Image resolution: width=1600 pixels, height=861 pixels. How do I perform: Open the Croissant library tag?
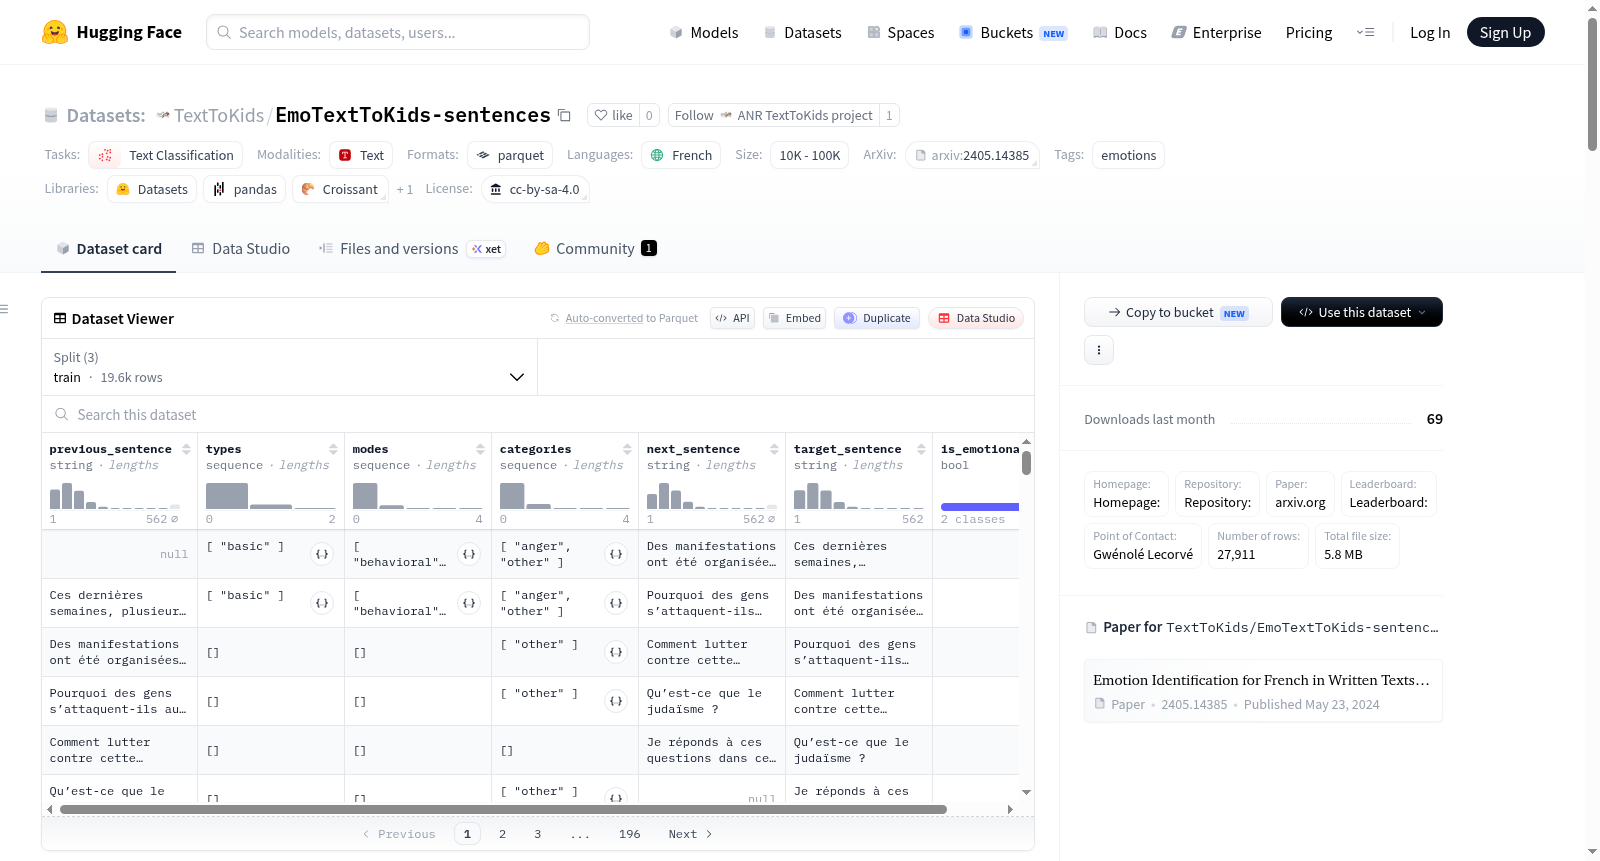(340, 189)
